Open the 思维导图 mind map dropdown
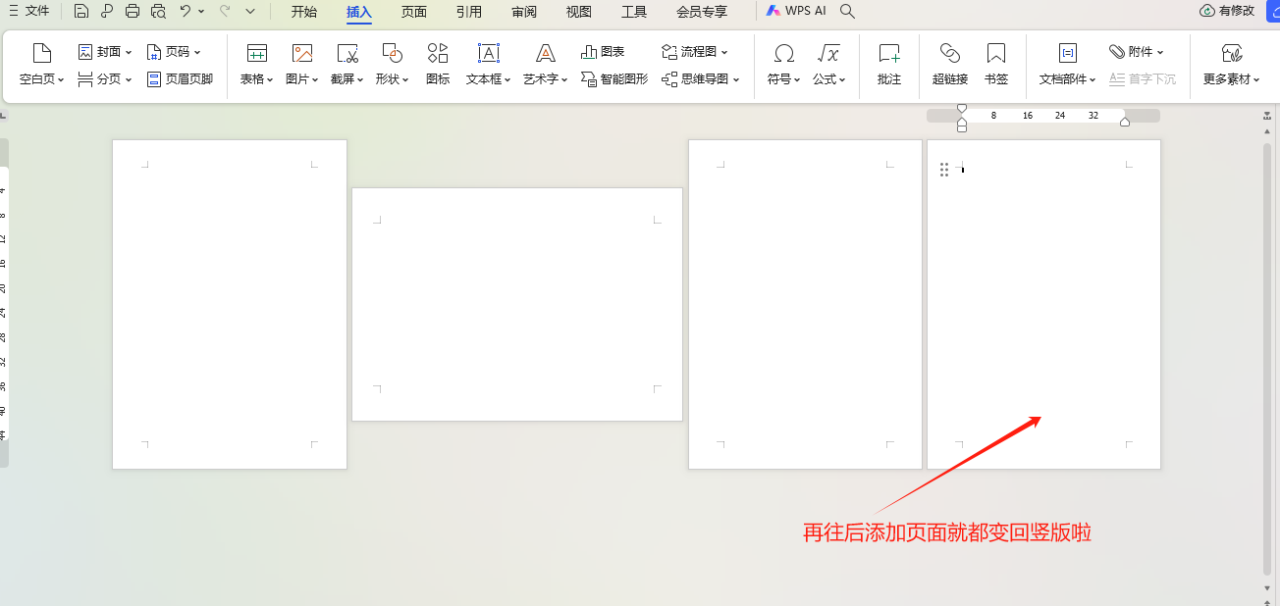Screen dimensions: 1280x606 point(701,79)
